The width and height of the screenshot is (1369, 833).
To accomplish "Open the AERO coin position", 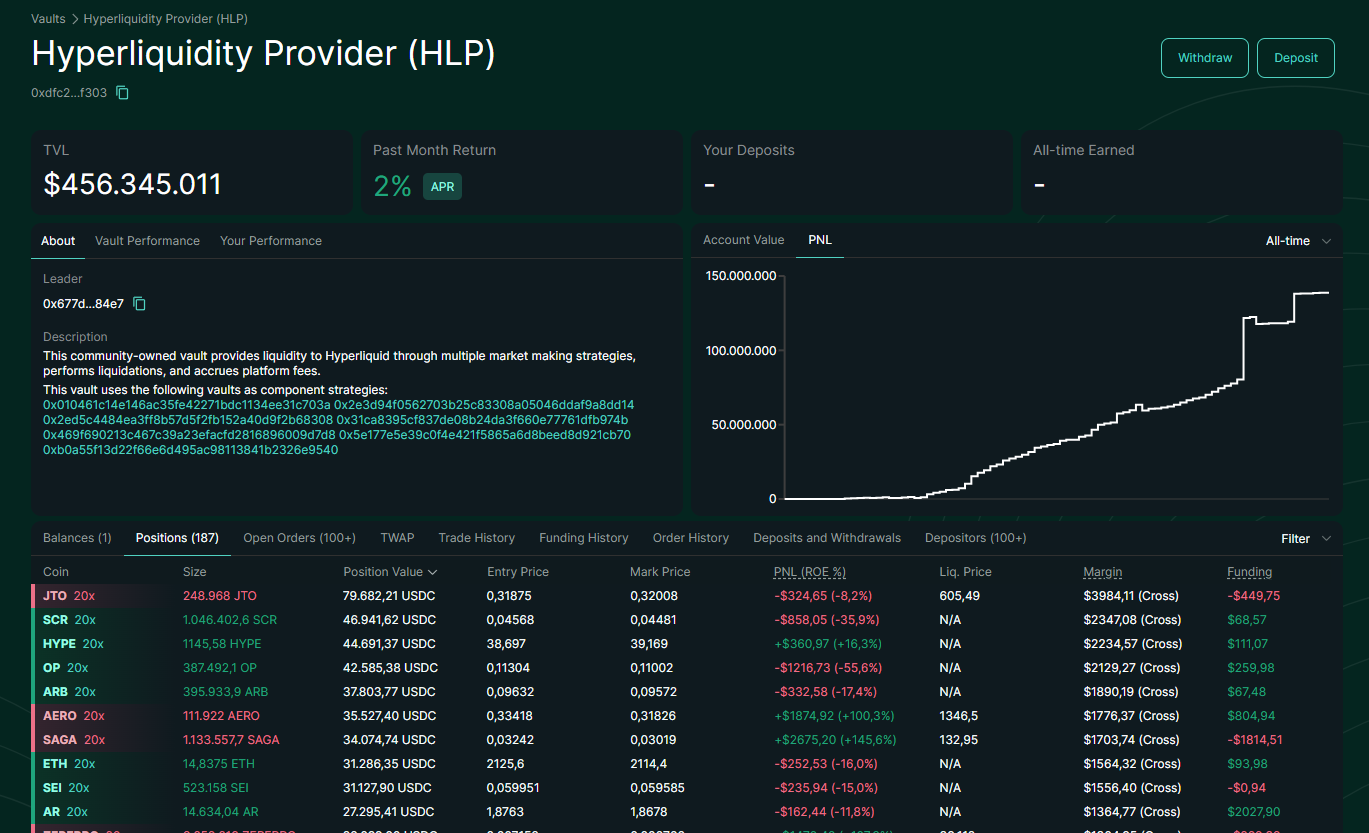I will click(60, 716).
